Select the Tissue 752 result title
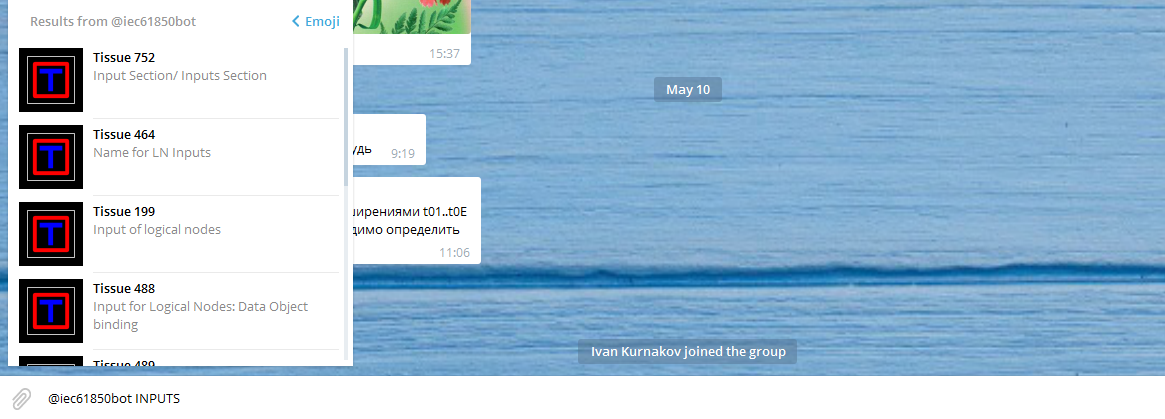Viewport: 1165px width, 419px height. pos(124,57)
